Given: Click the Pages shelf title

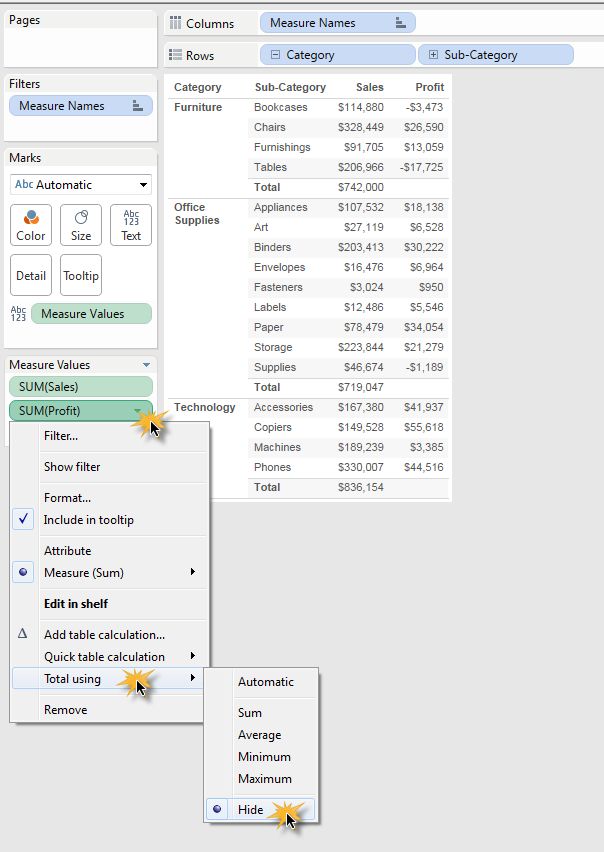Looking at the screenshot, I should coord(24,20).
